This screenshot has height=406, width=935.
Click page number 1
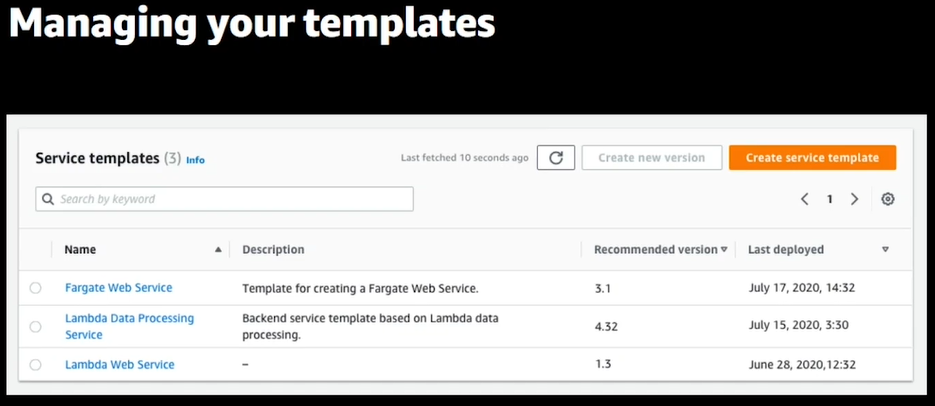[829, 199]
